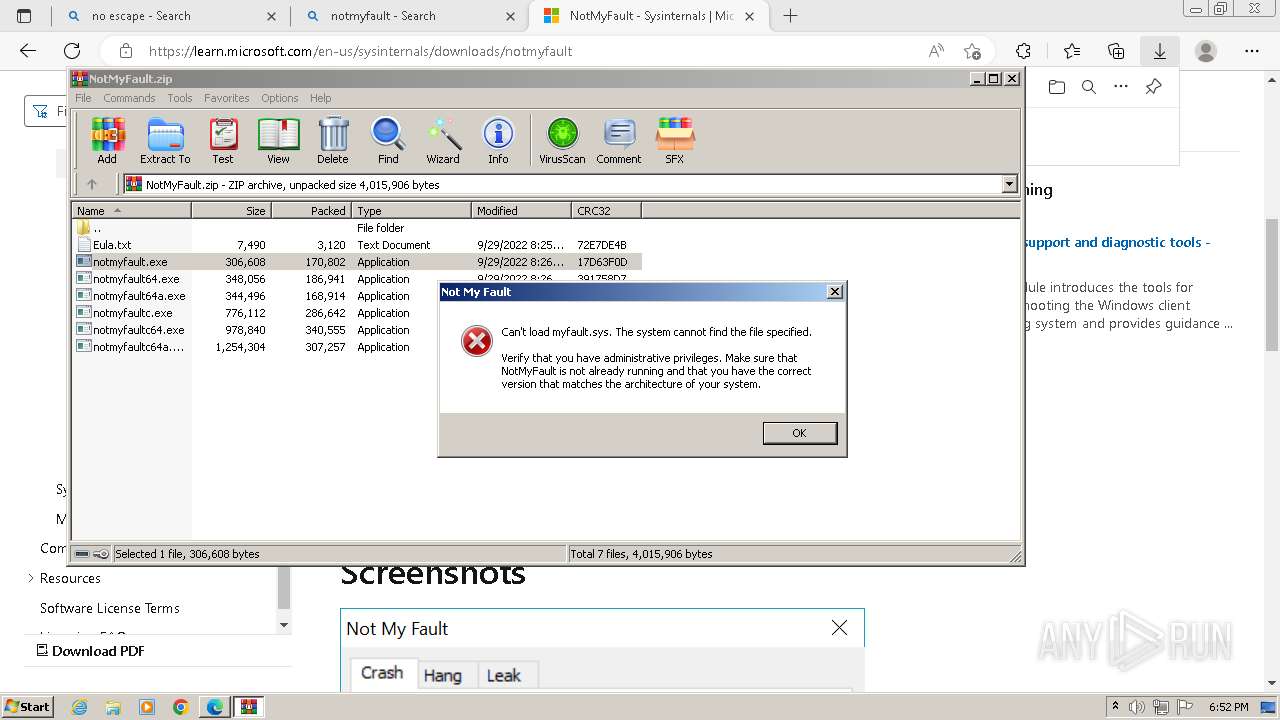Click the Delete trash icon
Image resolution: width=1280 pixels, height=720 pixels.
pos(333,140)
